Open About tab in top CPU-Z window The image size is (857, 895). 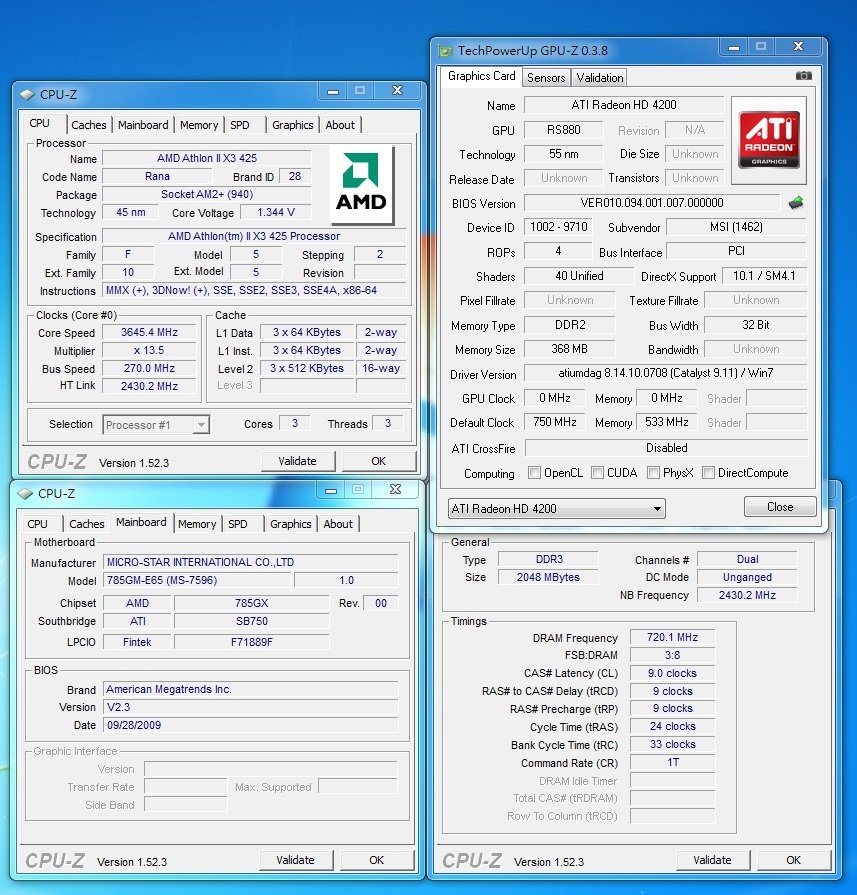coord(340,125)
